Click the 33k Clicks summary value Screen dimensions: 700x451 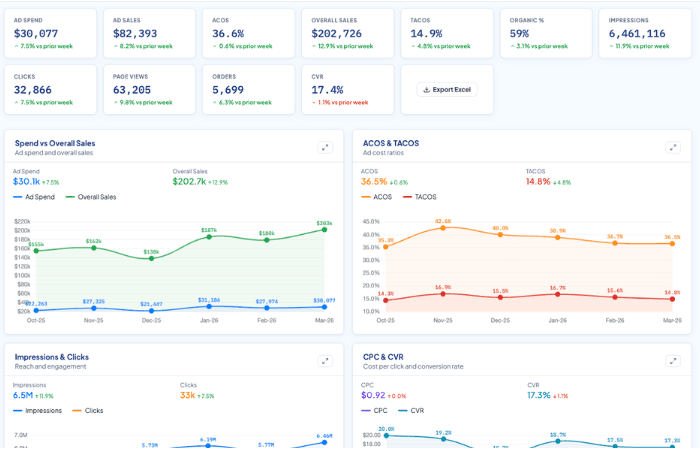point(188,395)
